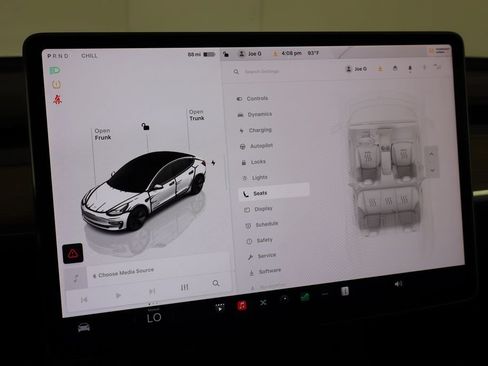
Task: Toggle the rear right seat heater
Action: pyautogui.click(x=404, y=199)
